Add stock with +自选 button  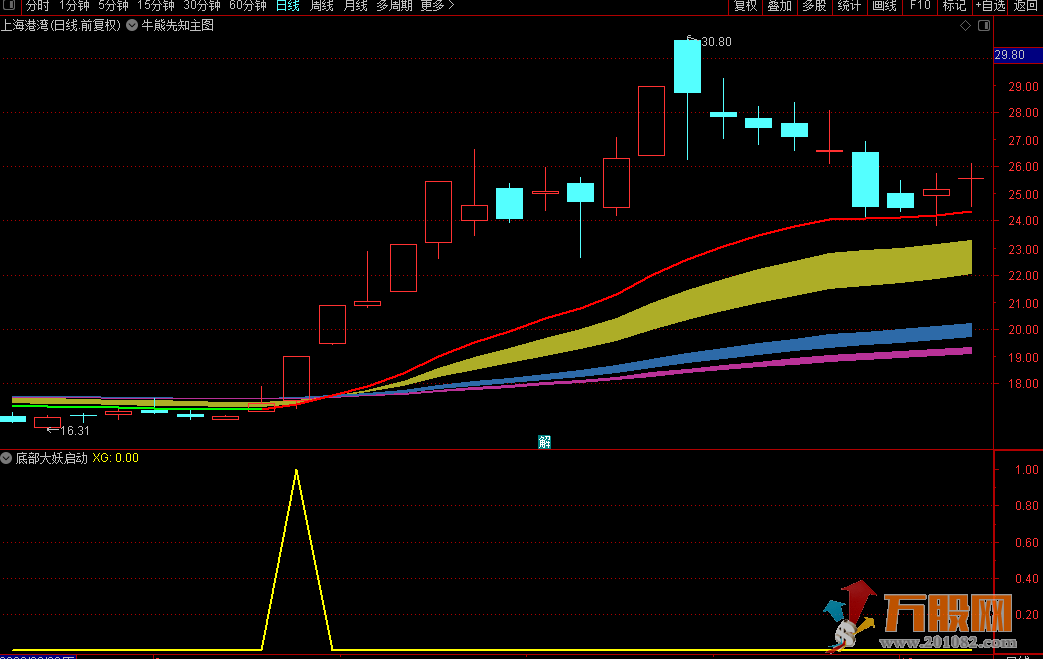click(989, 6)
